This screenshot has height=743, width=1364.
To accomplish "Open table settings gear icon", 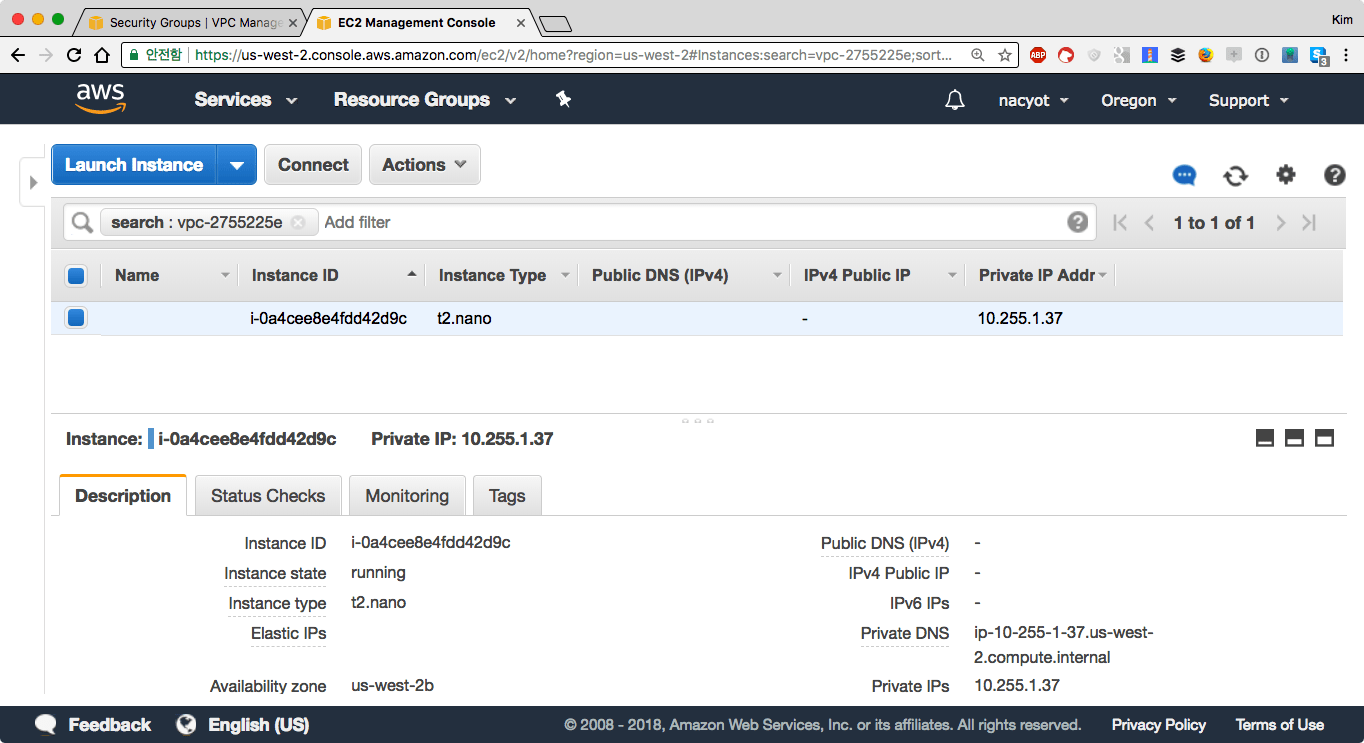I will click(1285, 175).
